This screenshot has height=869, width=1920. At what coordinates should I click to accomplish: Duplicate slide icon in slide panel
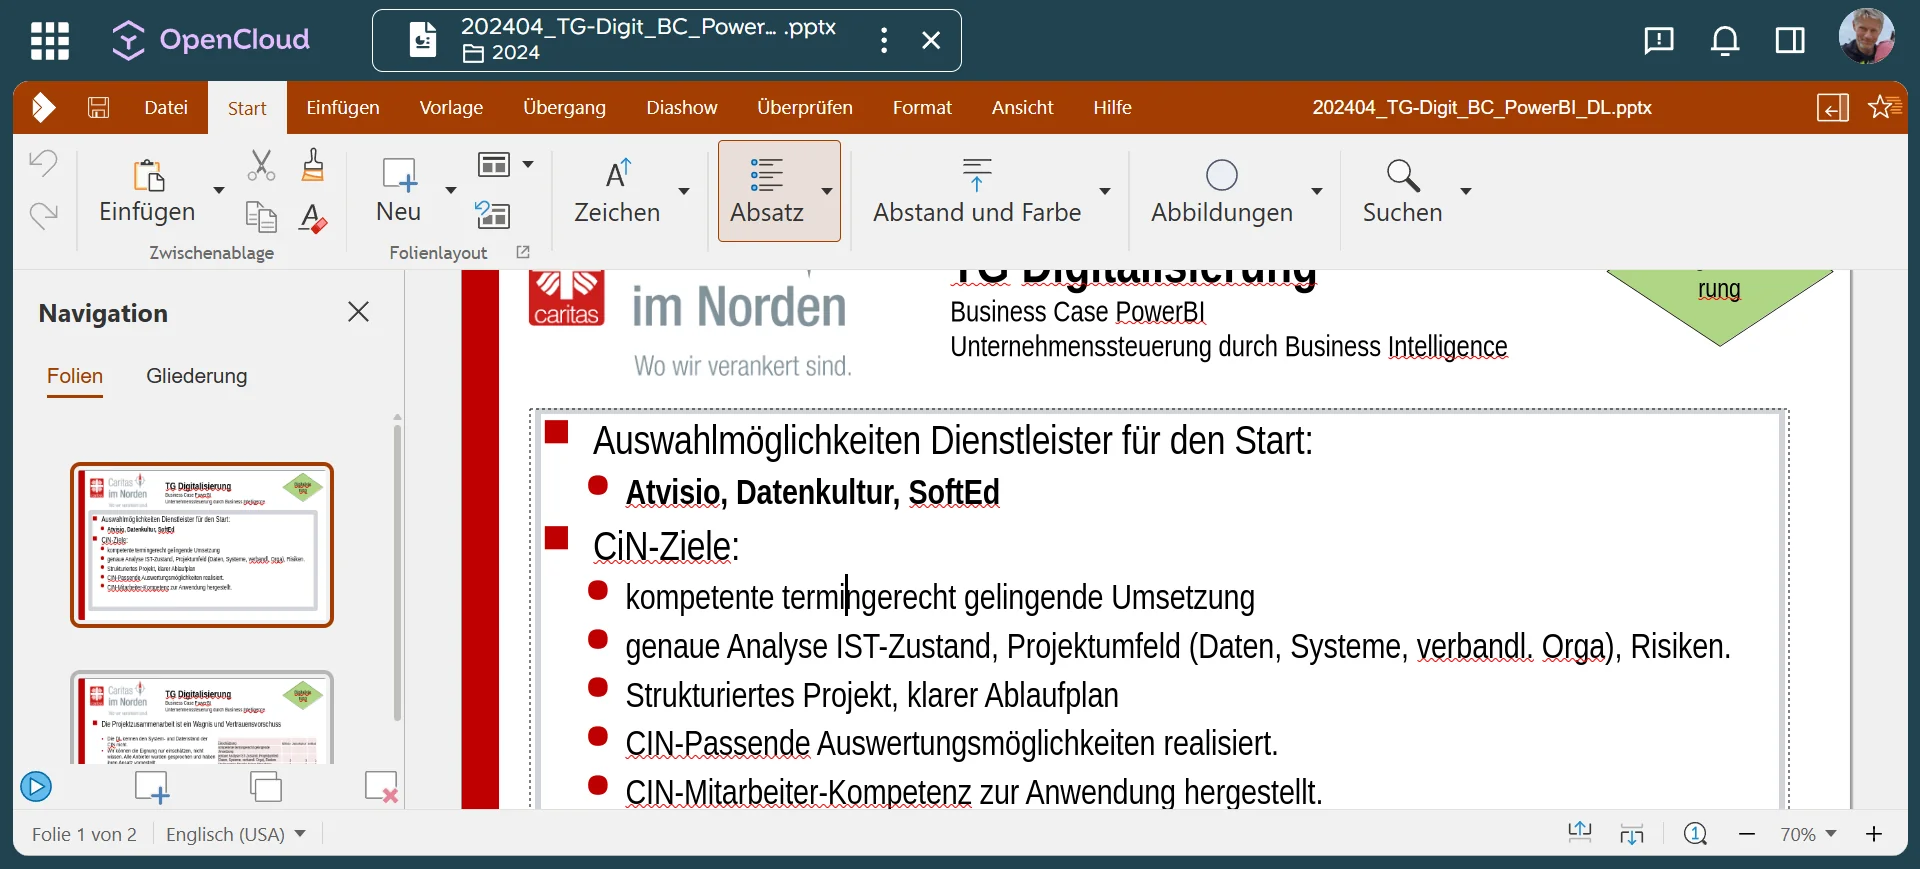[x=266, y=787]
